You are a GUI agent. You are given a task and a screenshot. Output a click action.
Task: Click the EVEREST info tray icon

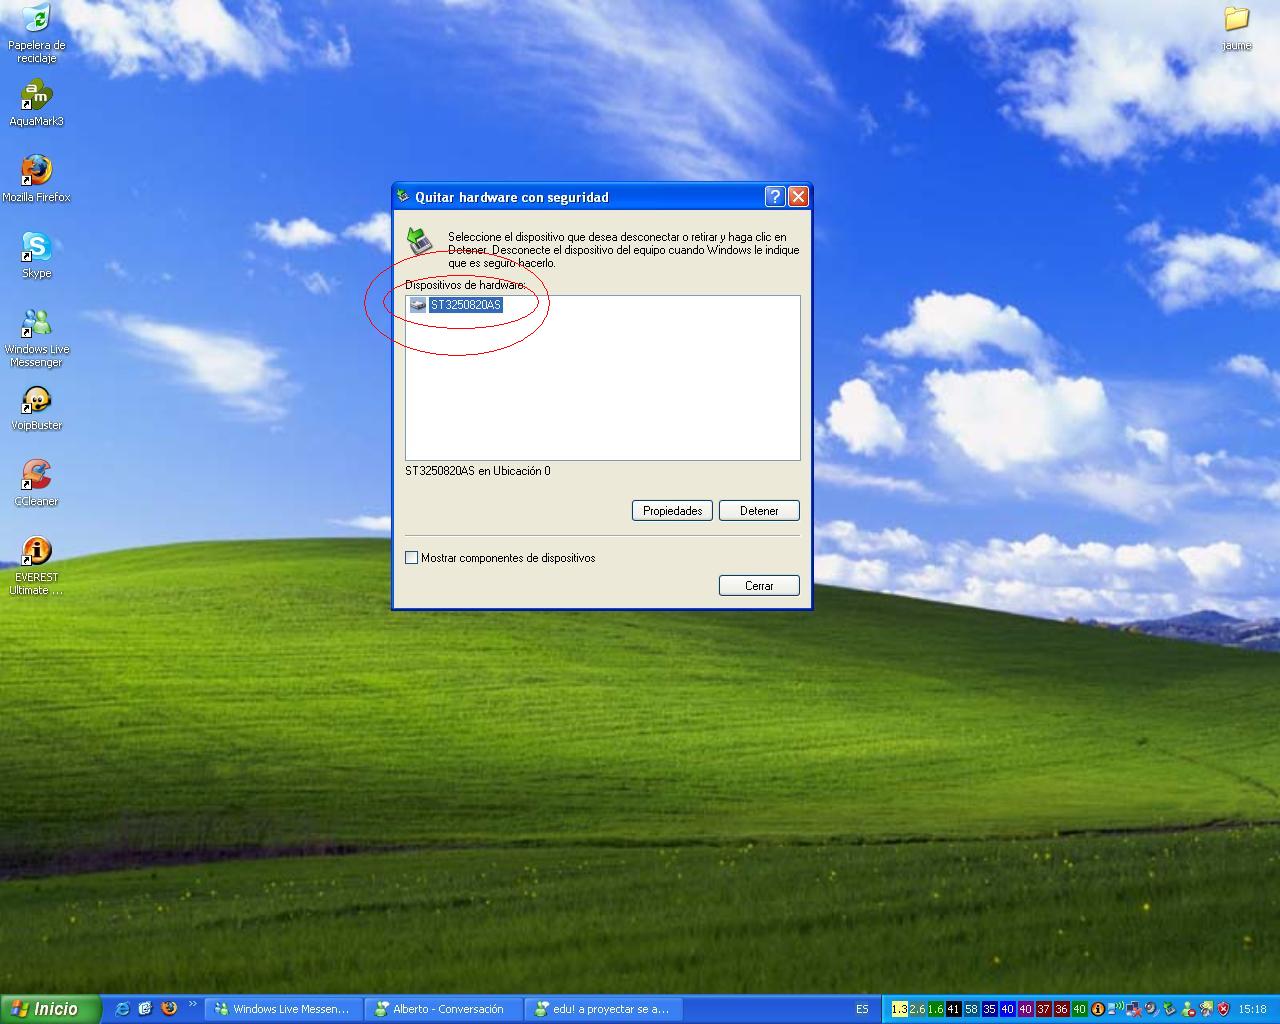[1098, 1009]
